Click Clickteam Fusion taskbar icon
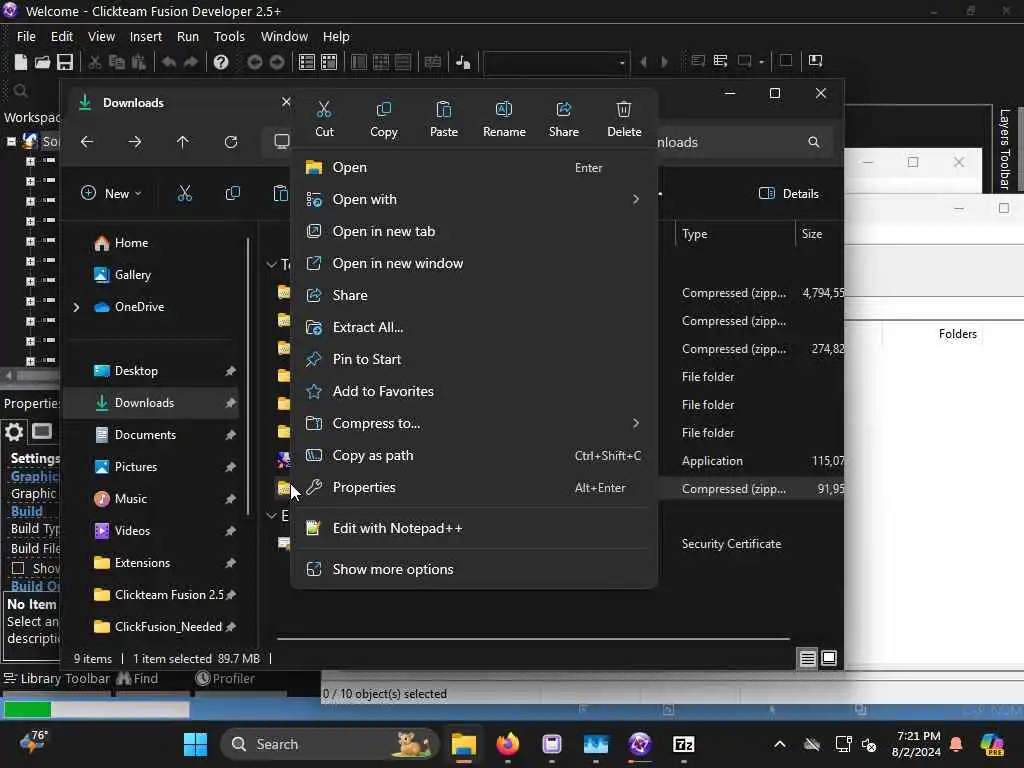1024x768 pixels. [640, 744]
